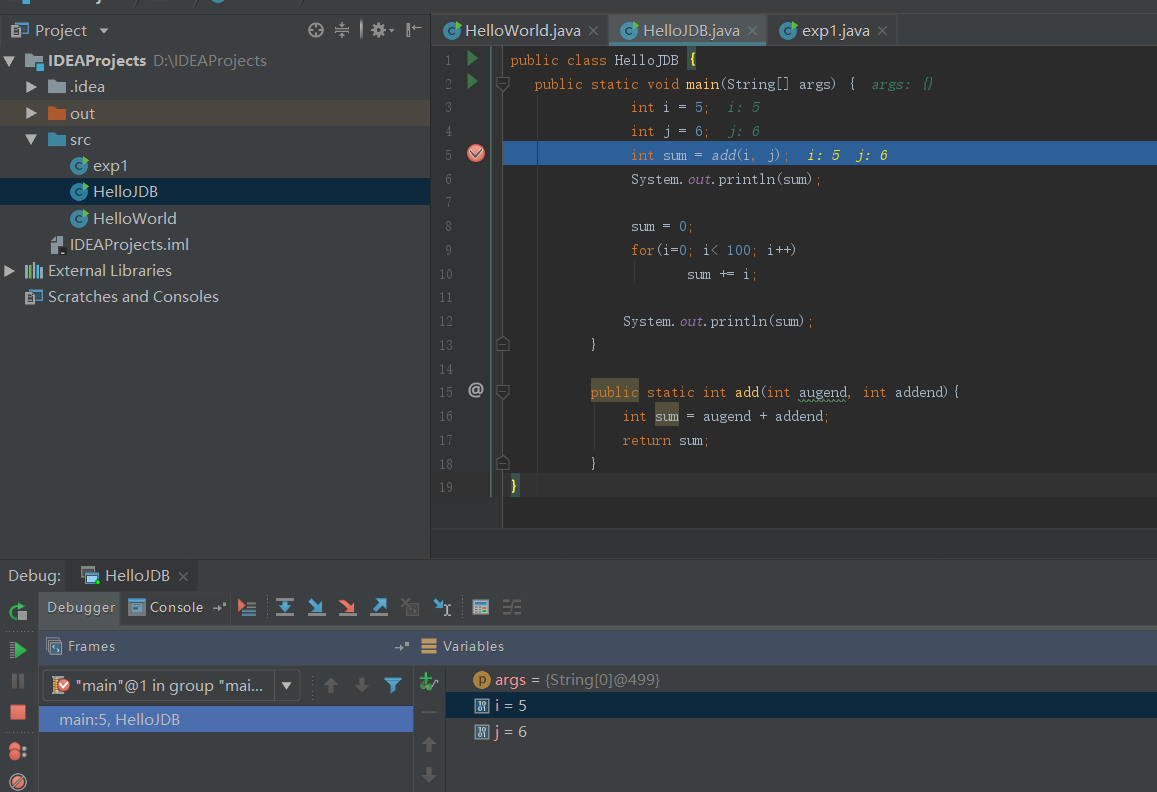
Task: Open thread selector dropdown
Action: coord(286,686)
